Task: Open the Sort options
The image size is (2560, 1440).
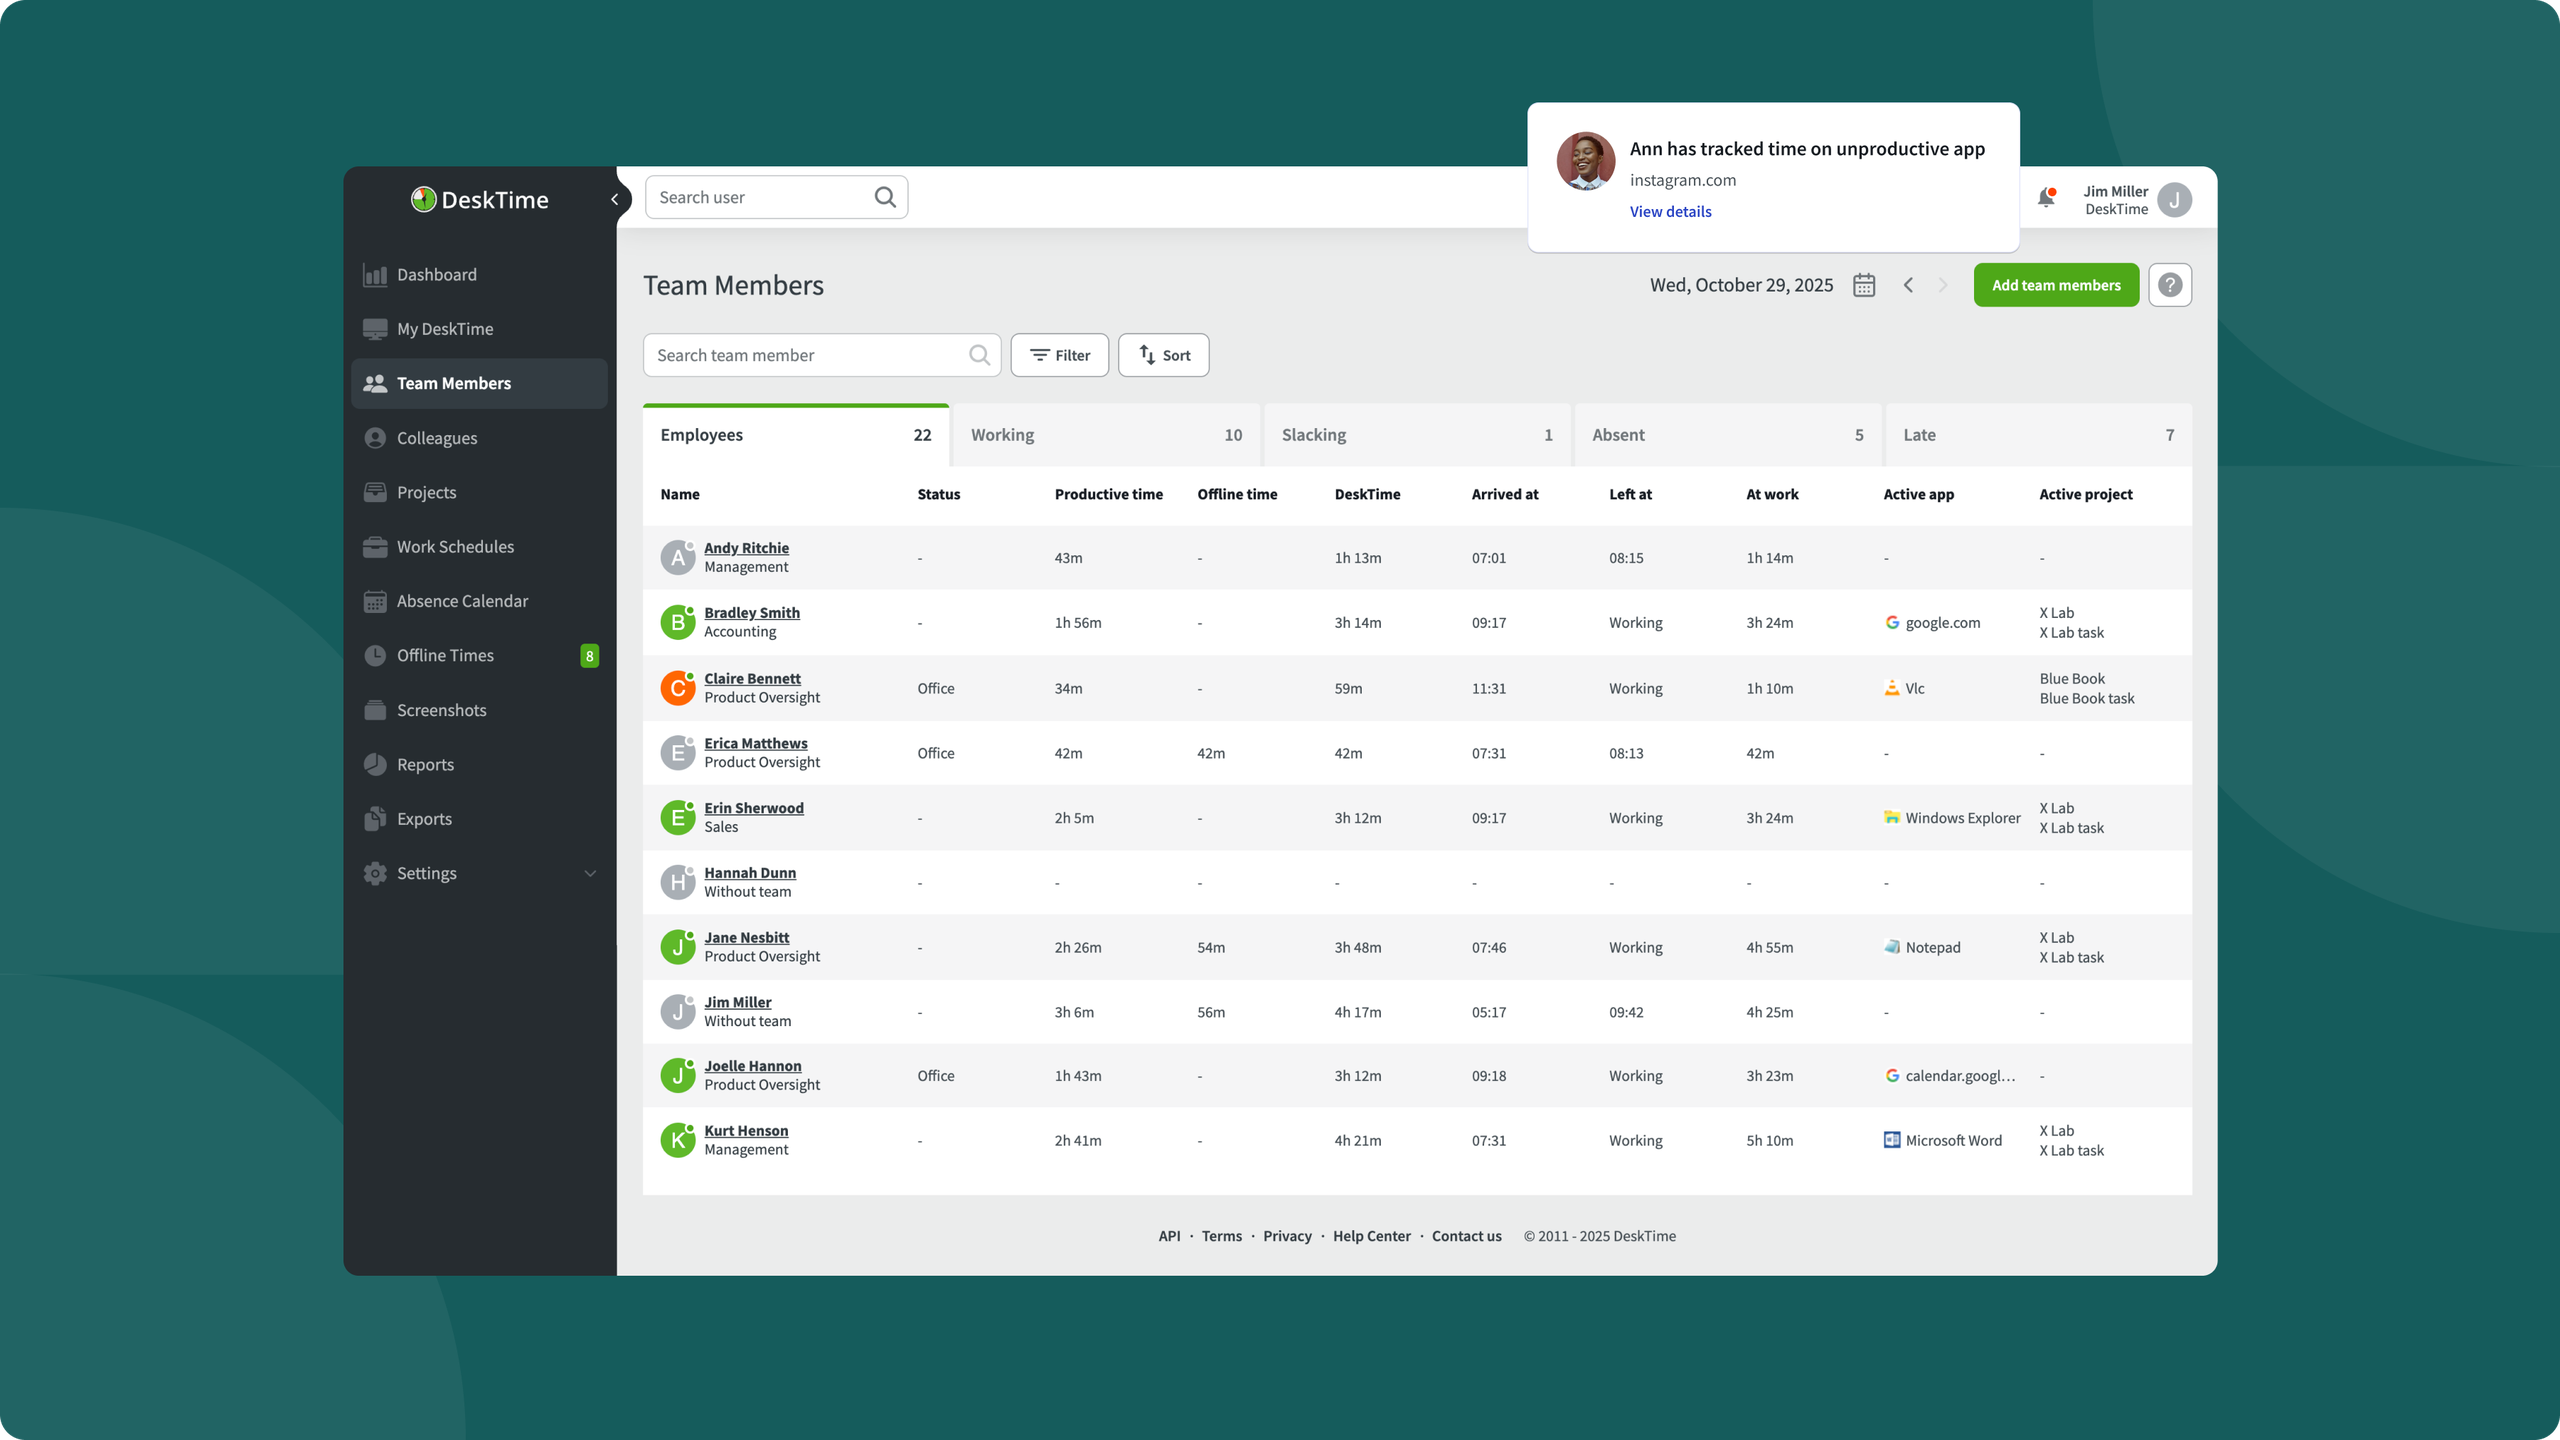Action: pos(1163,355)
